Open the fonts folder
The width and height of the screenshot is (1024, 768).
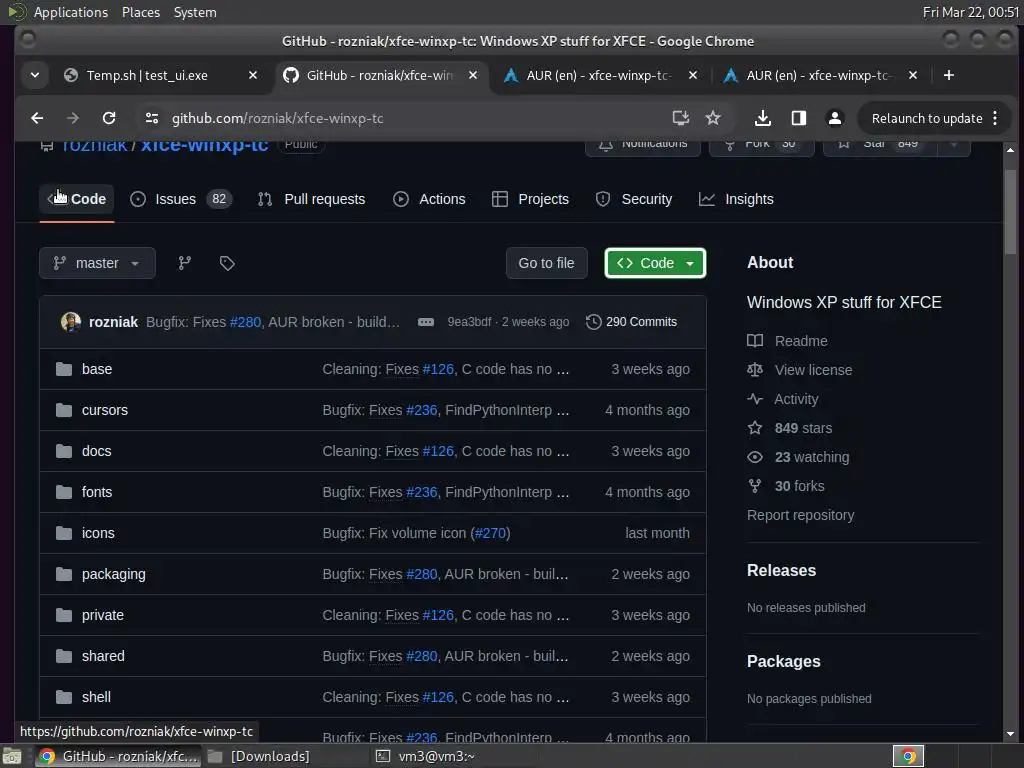click(x=97, y=492)
